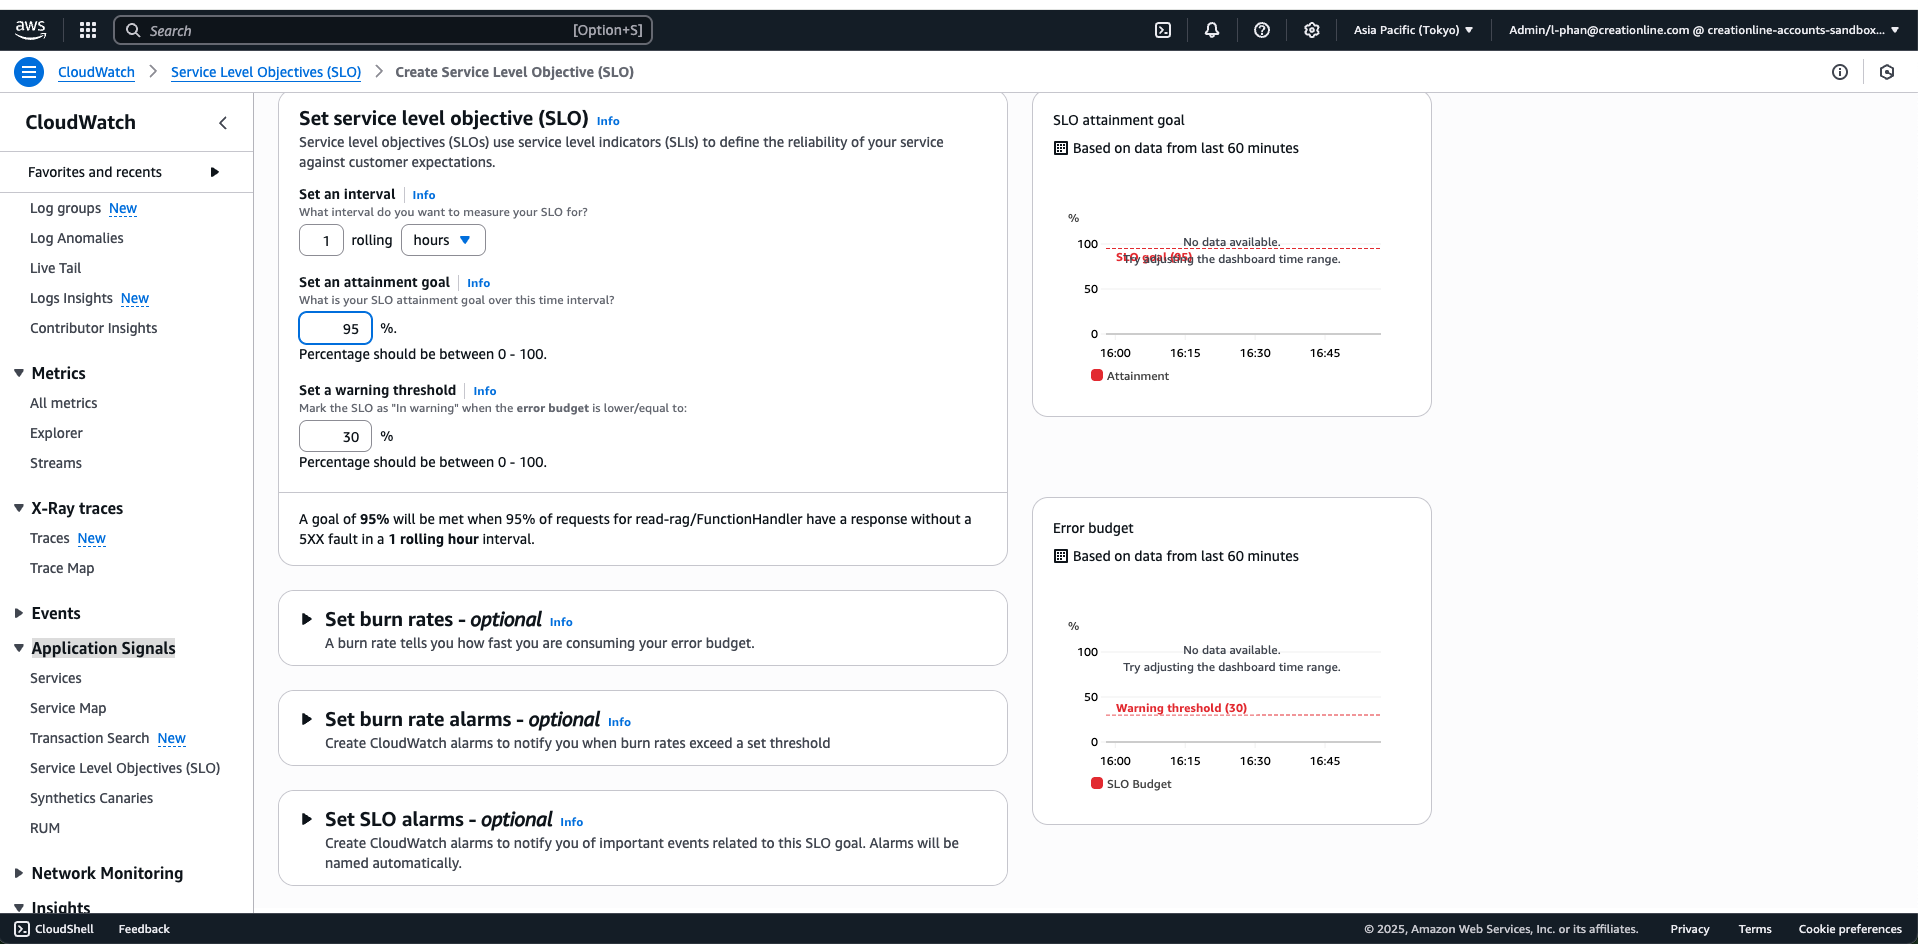The height and width of the screenshot is (944, 1918).
Task: Click the attainment goal percentage input
Action: 335,328
